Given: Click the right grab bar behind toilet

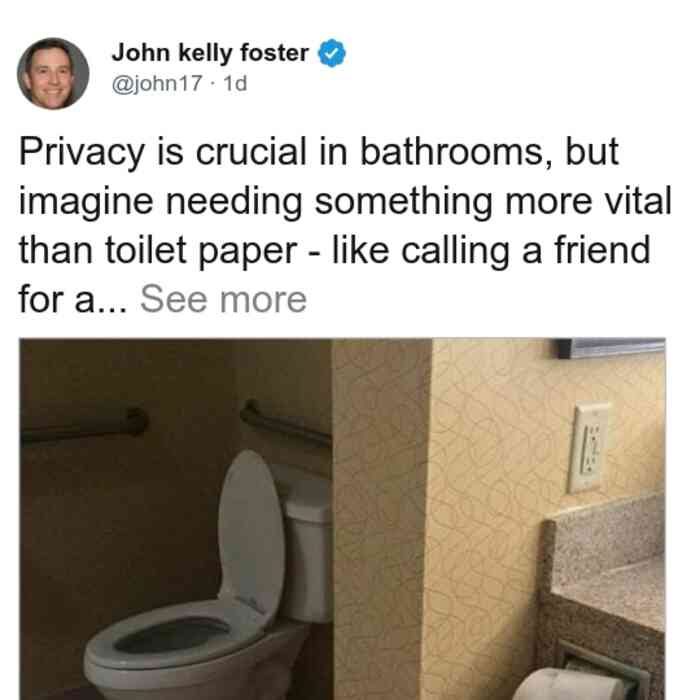Looking at the screenshot, I should [286, 424].
